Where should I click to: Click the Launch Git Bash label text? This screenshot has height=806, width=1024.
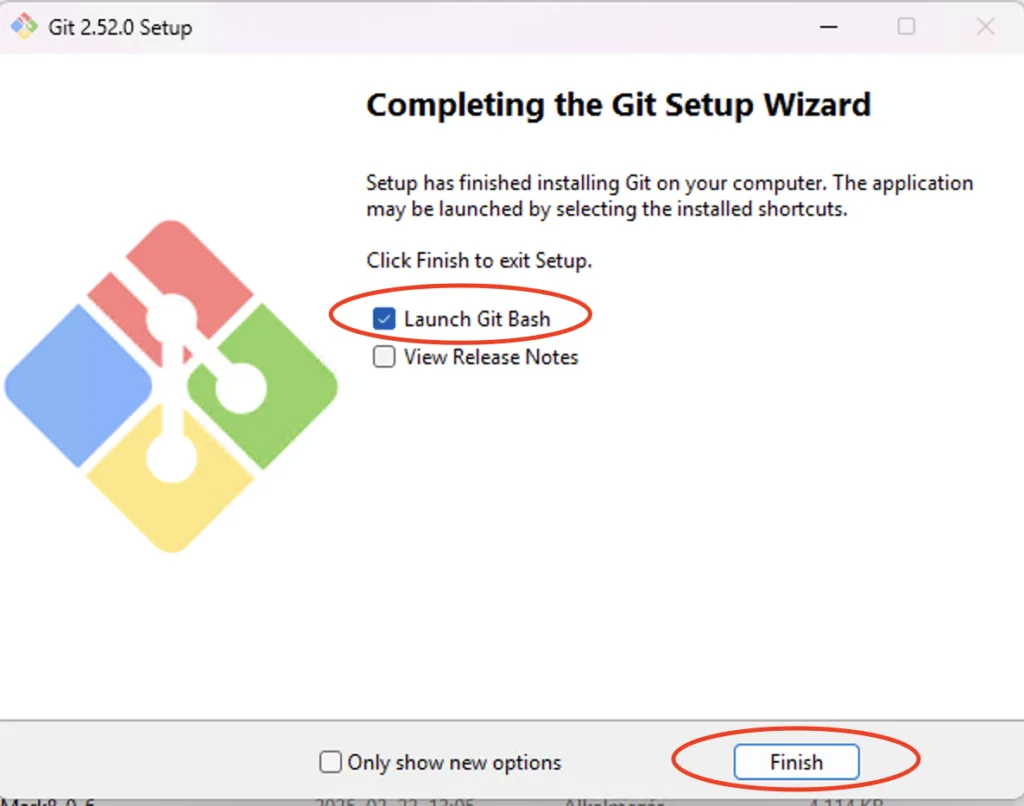[477, 319]
